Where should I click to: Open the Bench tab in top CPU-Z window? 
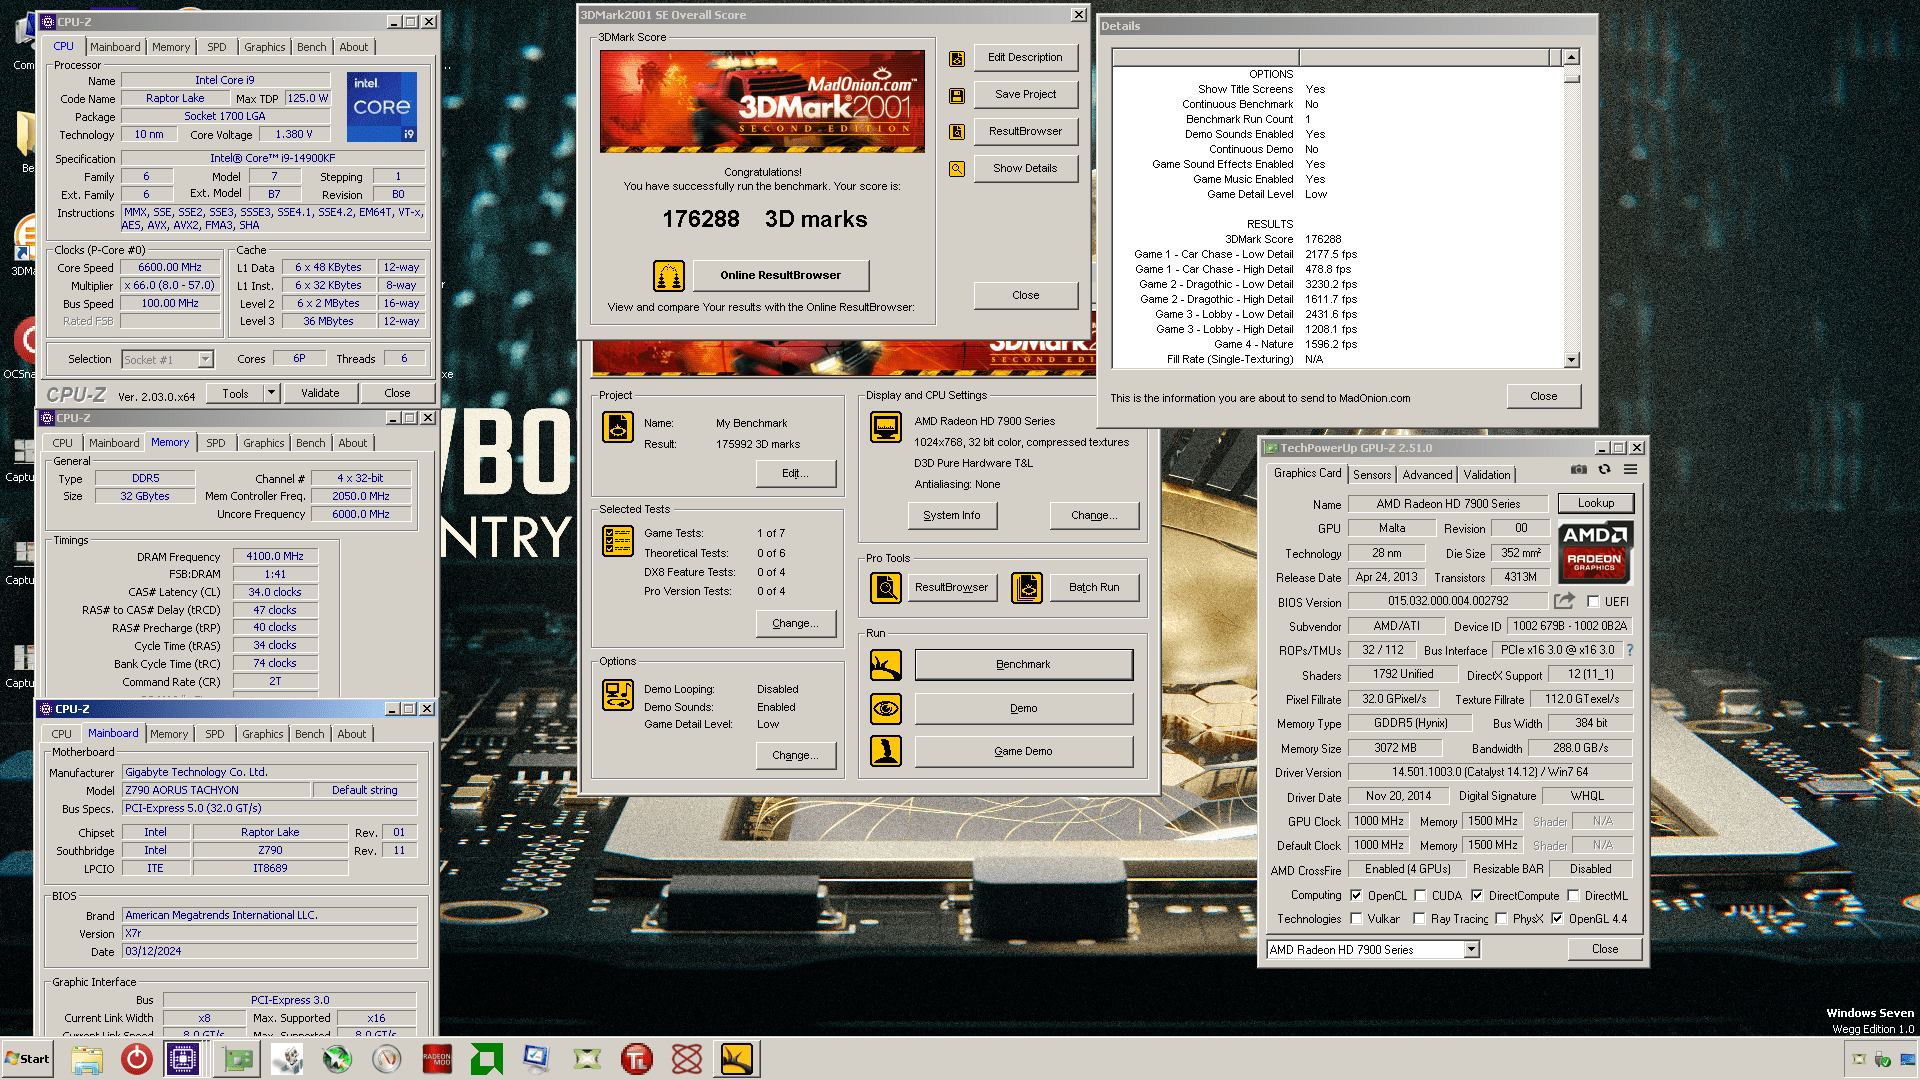pyautogui.click(x=311, y=47)
